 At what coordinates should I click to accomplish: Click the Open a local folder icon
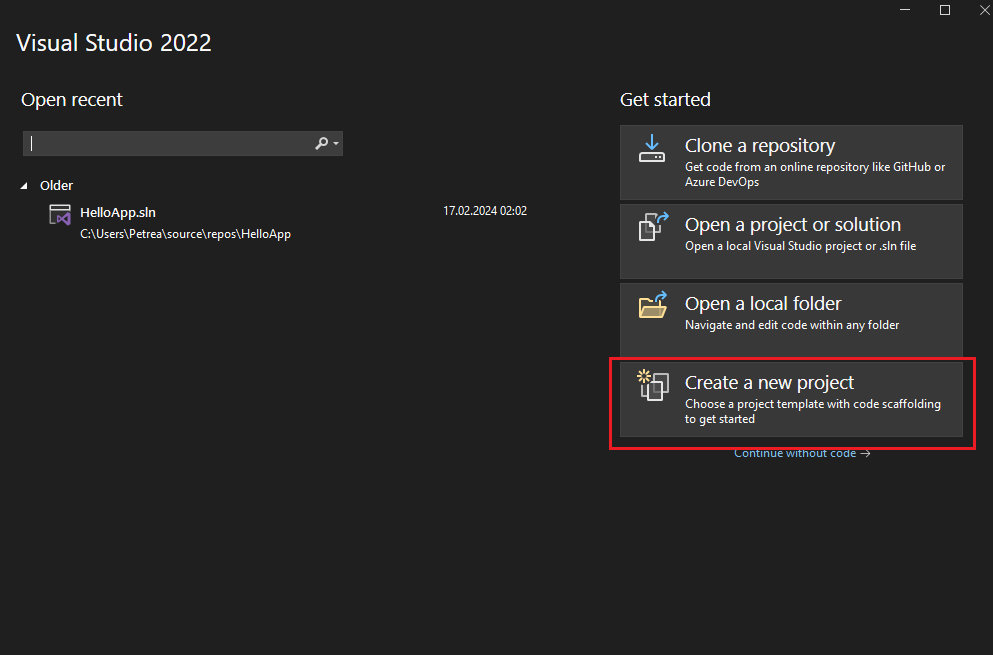tap(653, 305)
